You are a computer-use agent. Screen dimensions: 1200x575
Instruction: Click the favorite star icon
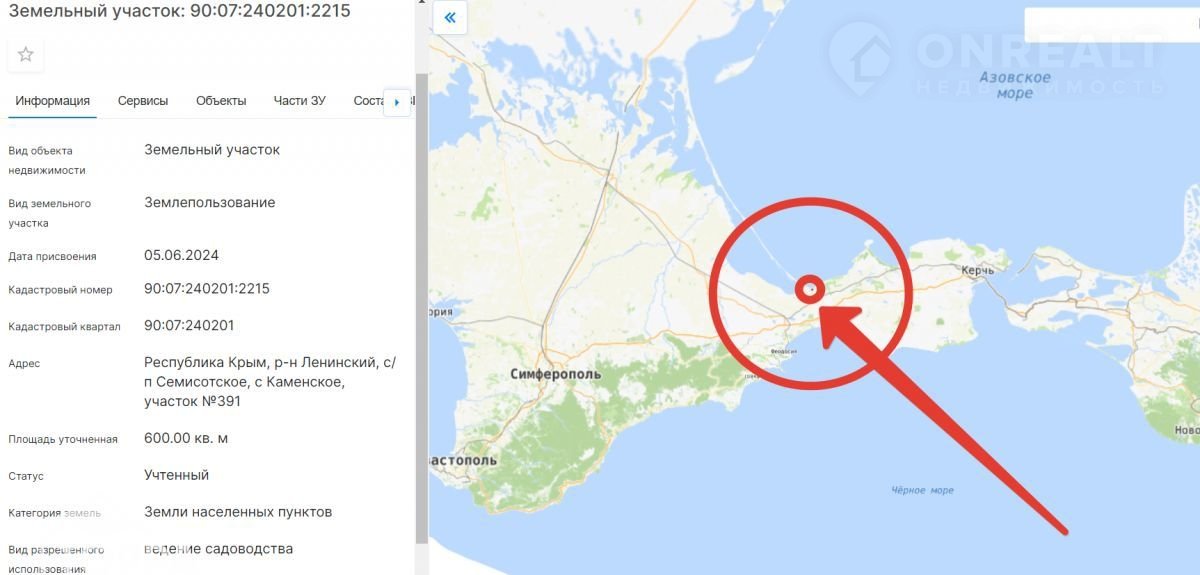26,55
